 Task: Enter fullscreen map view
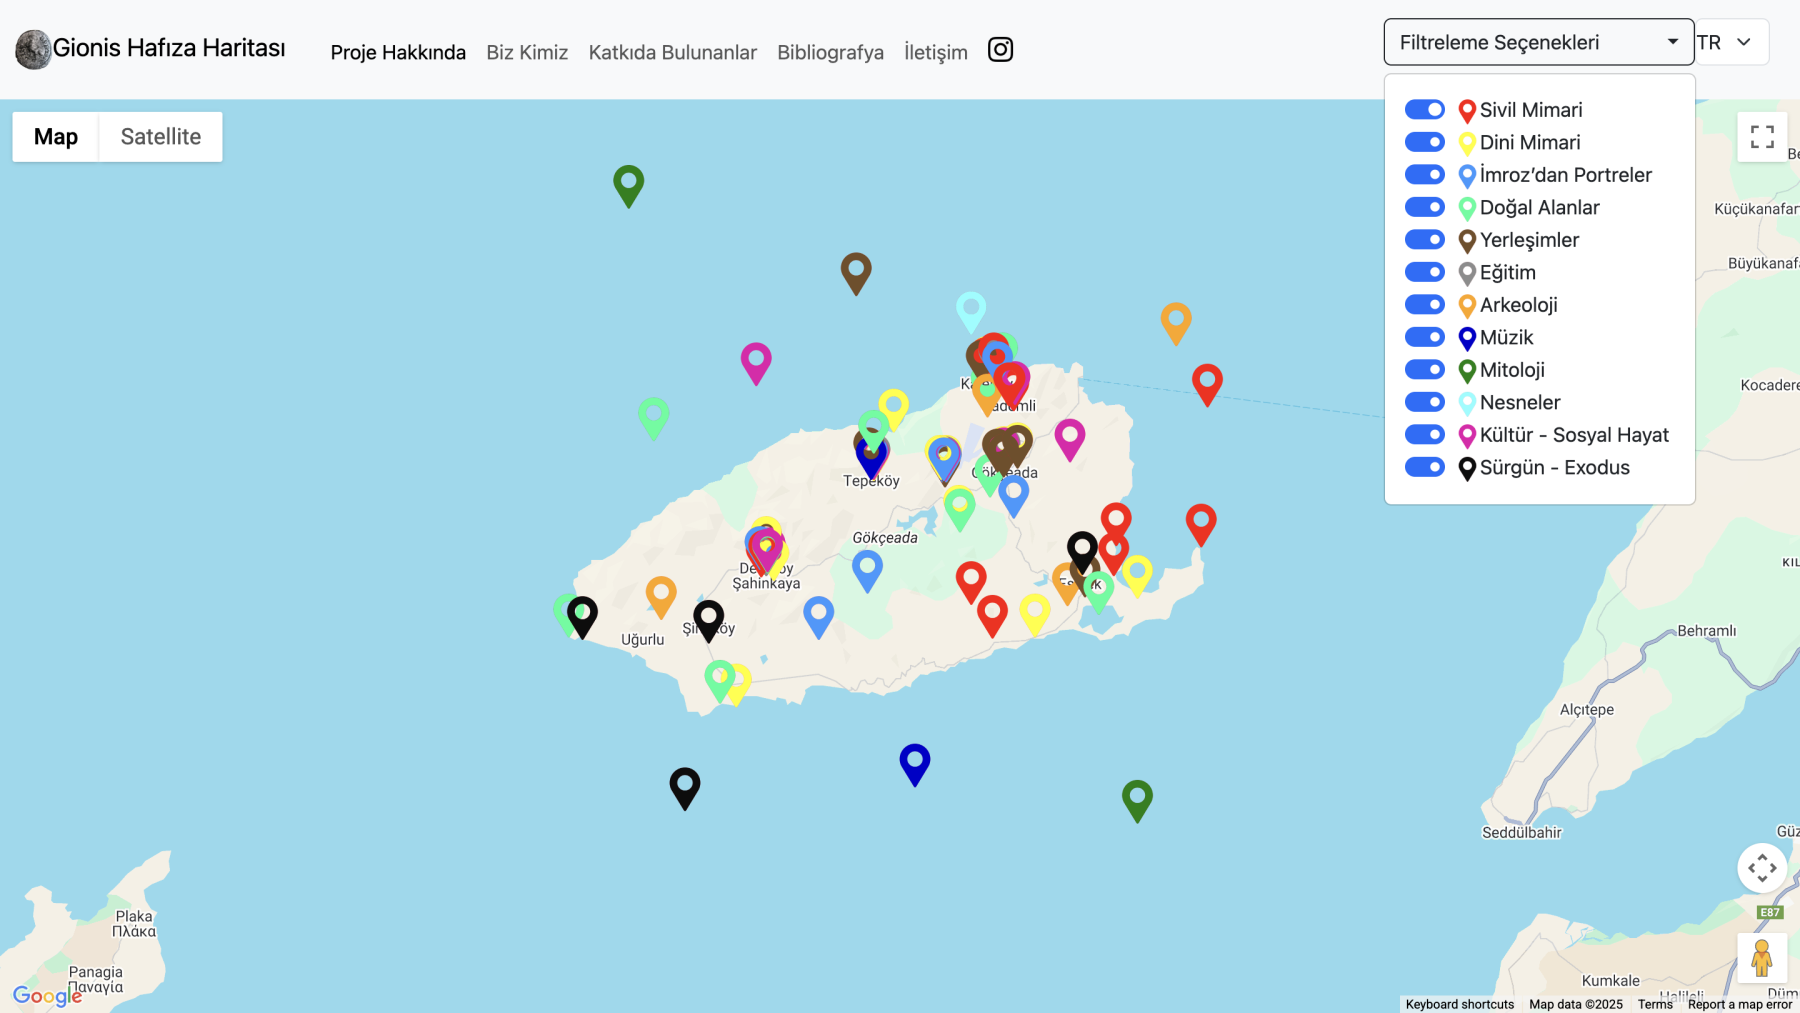[1762, 137]
